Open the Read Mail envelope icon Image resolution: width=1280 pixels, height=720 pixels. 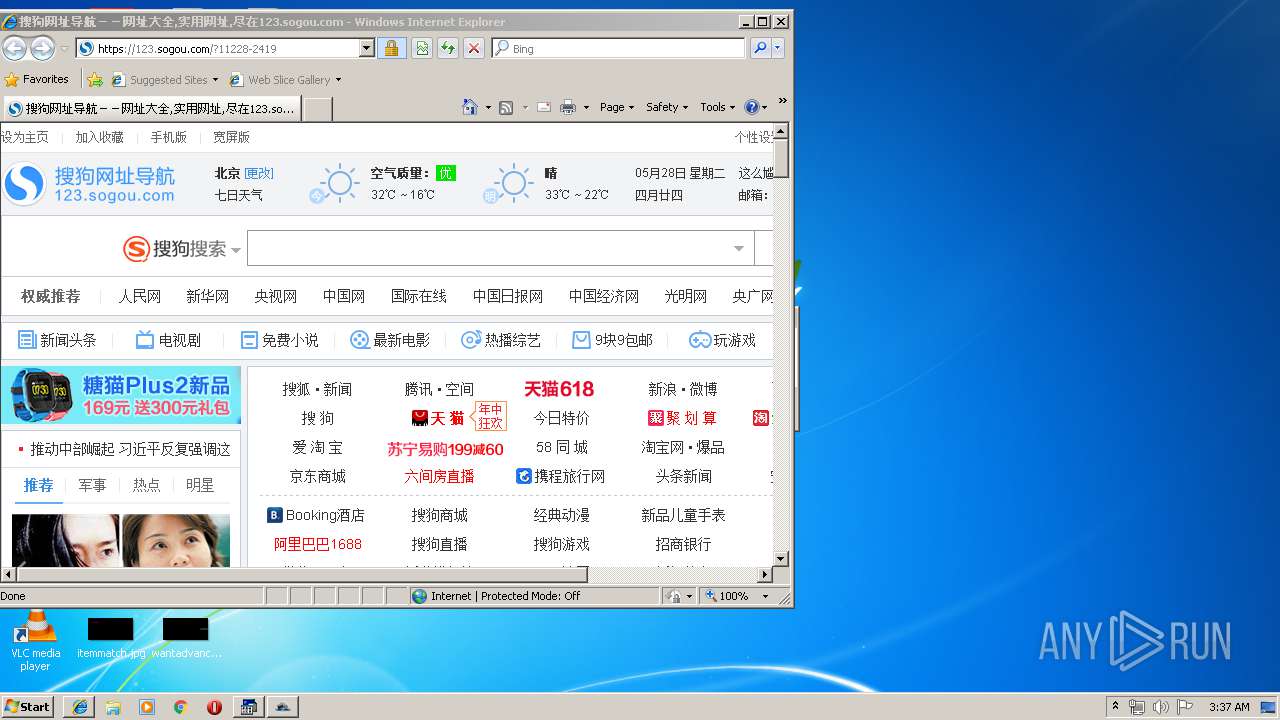tap(544, 107)
